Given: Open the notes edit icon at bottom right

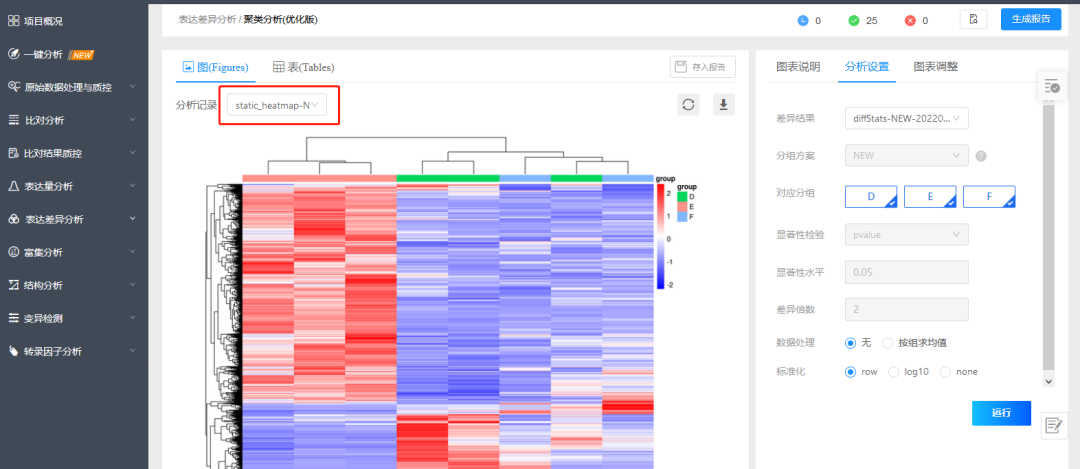Looking at the screenshot, I should (x=1054, y=426).
